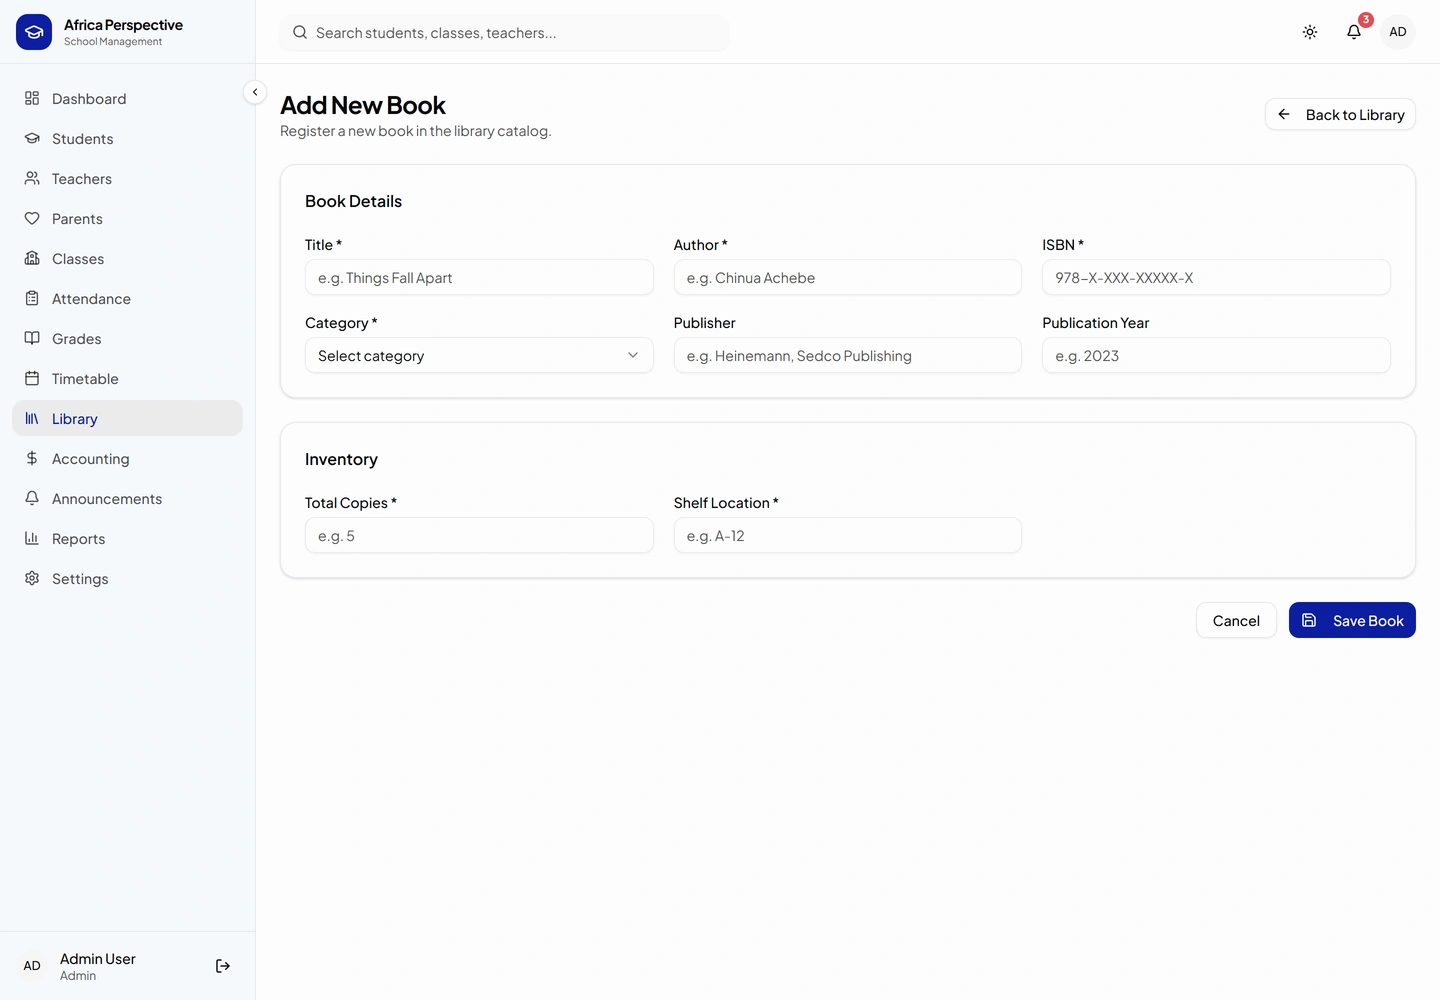
Task: Click into the ISBN field
Action: click(x=1216, y=277)
